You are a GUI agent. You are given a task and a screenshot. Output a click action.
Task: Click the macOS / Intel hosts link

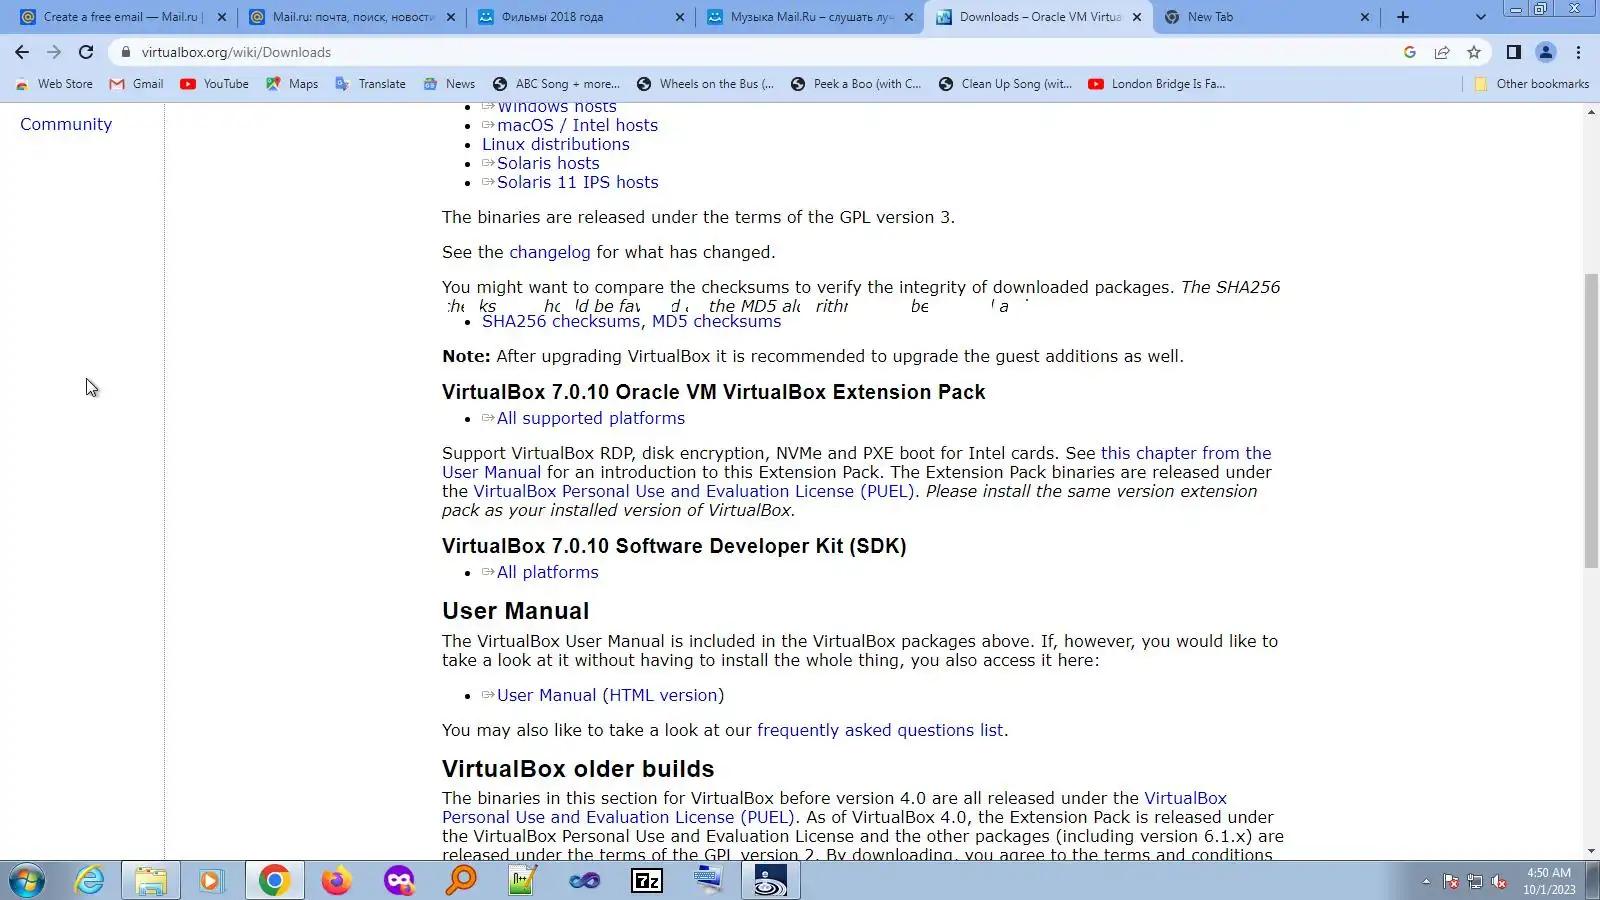[577, 125]
